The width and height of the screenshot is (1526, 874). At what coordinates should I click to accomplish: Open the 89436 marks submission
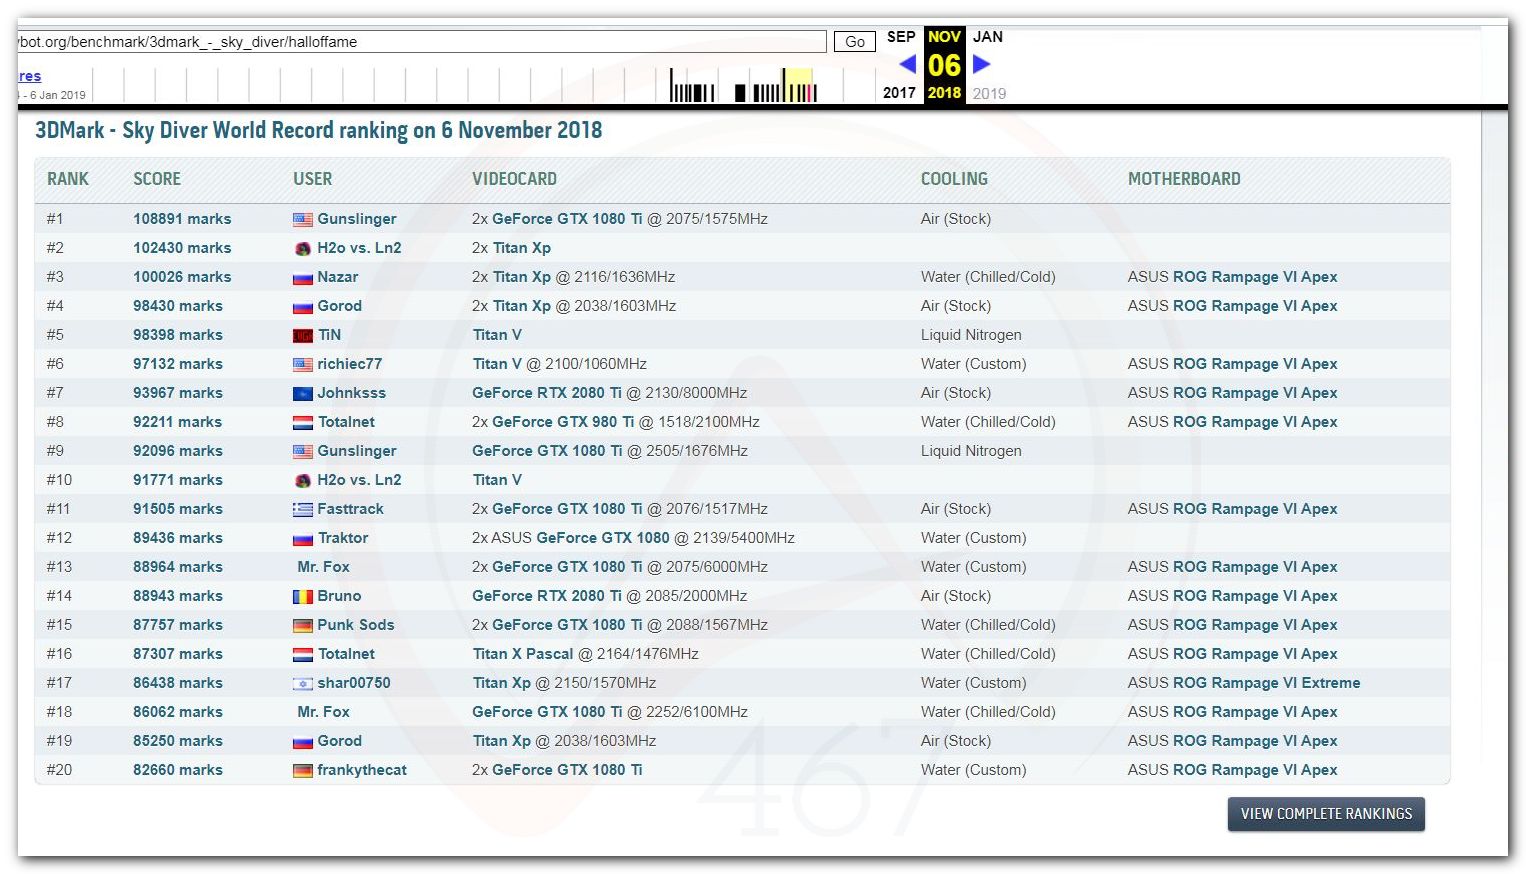point(178,538)
